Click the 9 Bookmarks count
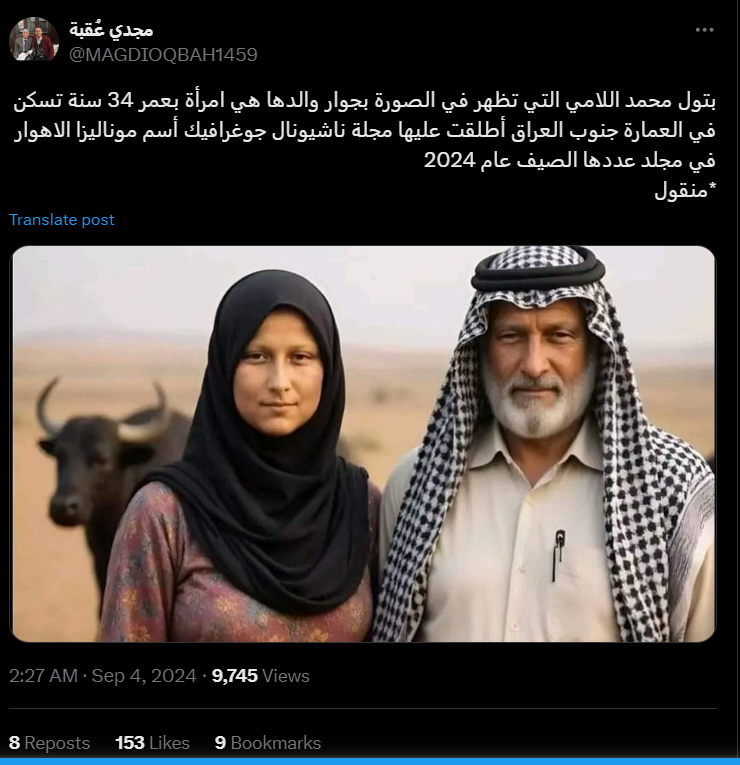The width and height of the screenshot is (740, 765). point(268,743)
